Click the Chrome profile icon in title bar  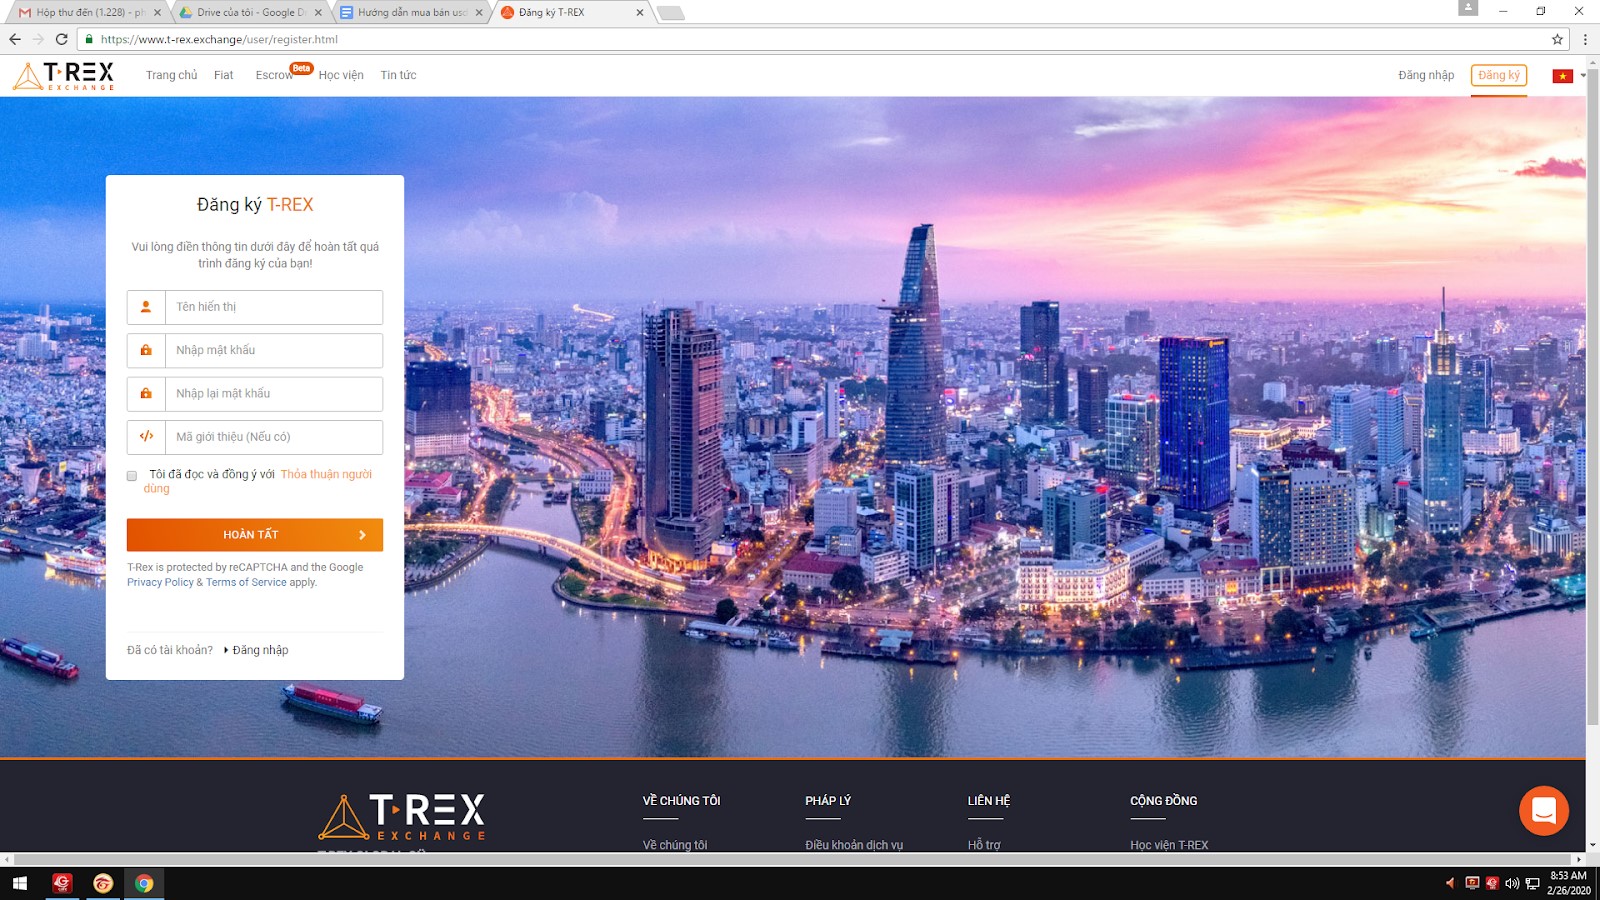pos(1468,8)
